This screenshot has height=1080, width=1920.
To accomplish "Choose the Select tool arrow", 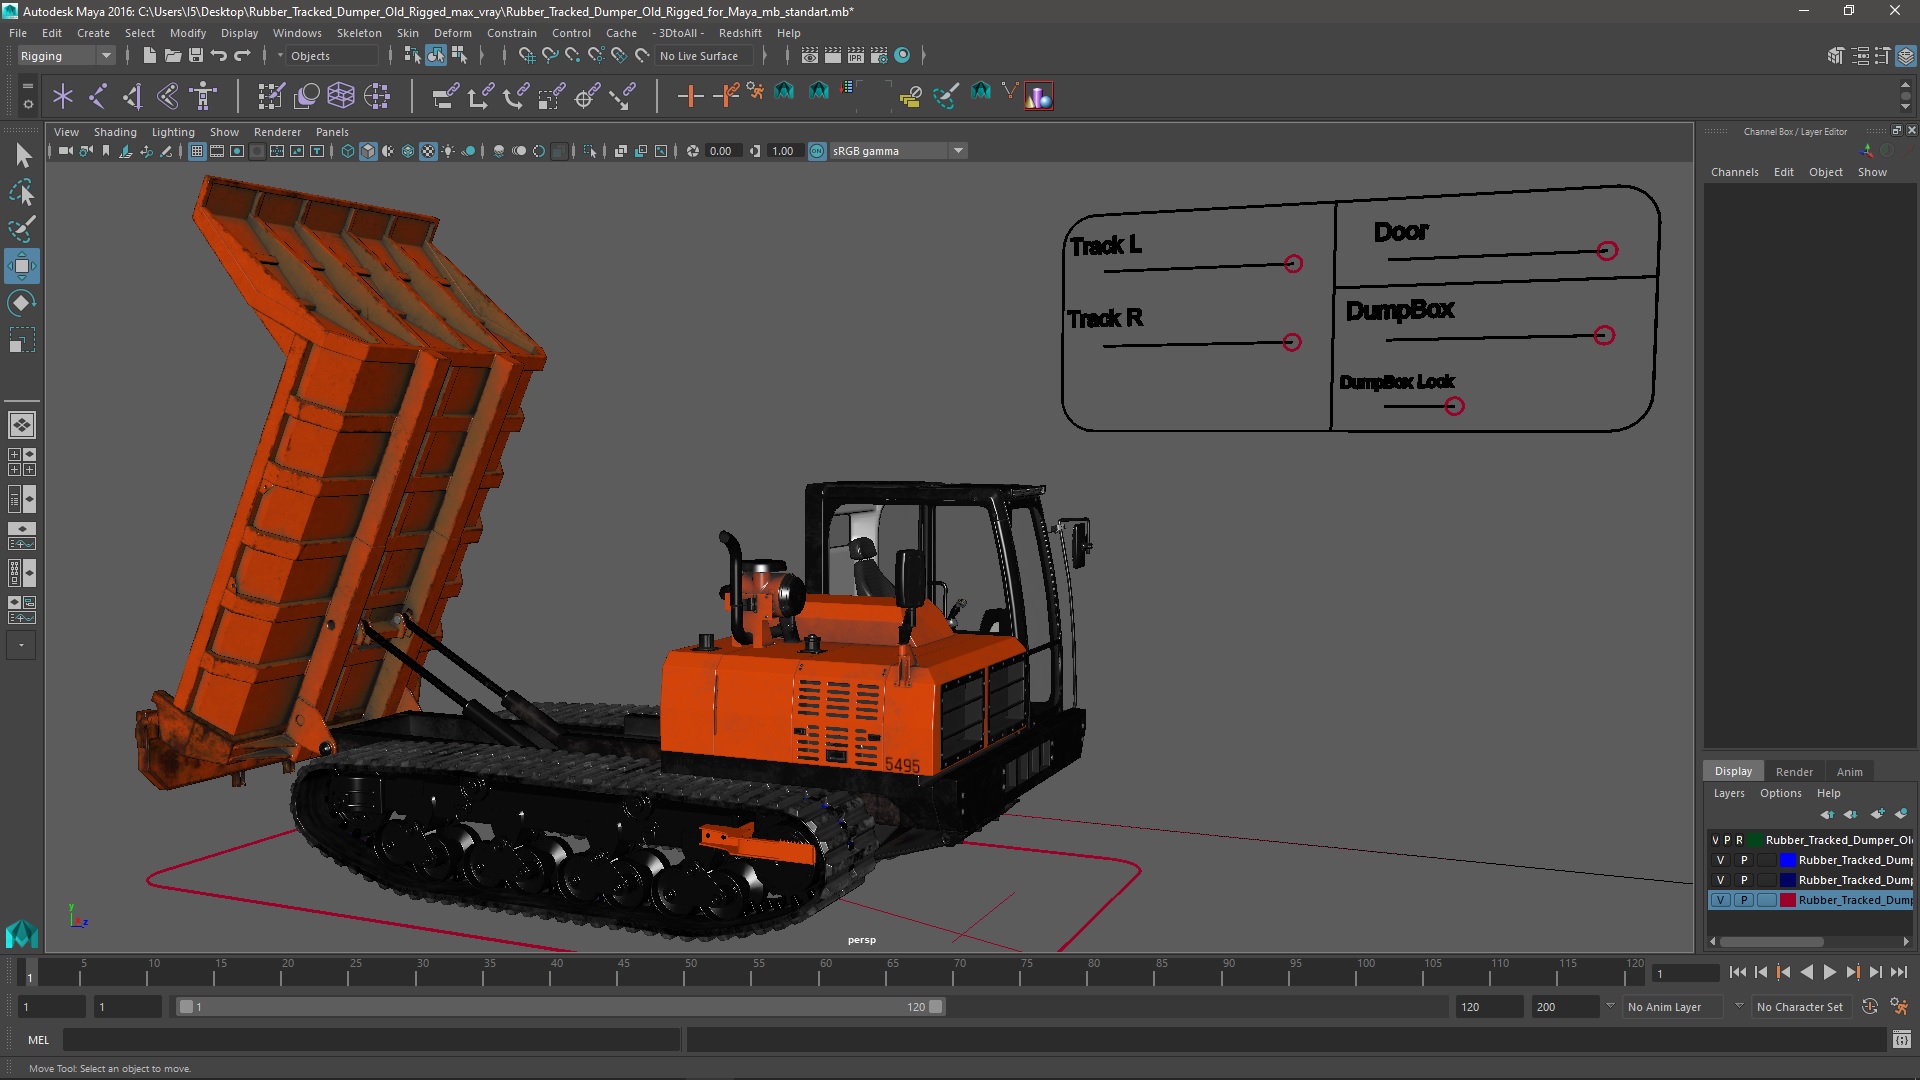I will [x=22, y=155].
